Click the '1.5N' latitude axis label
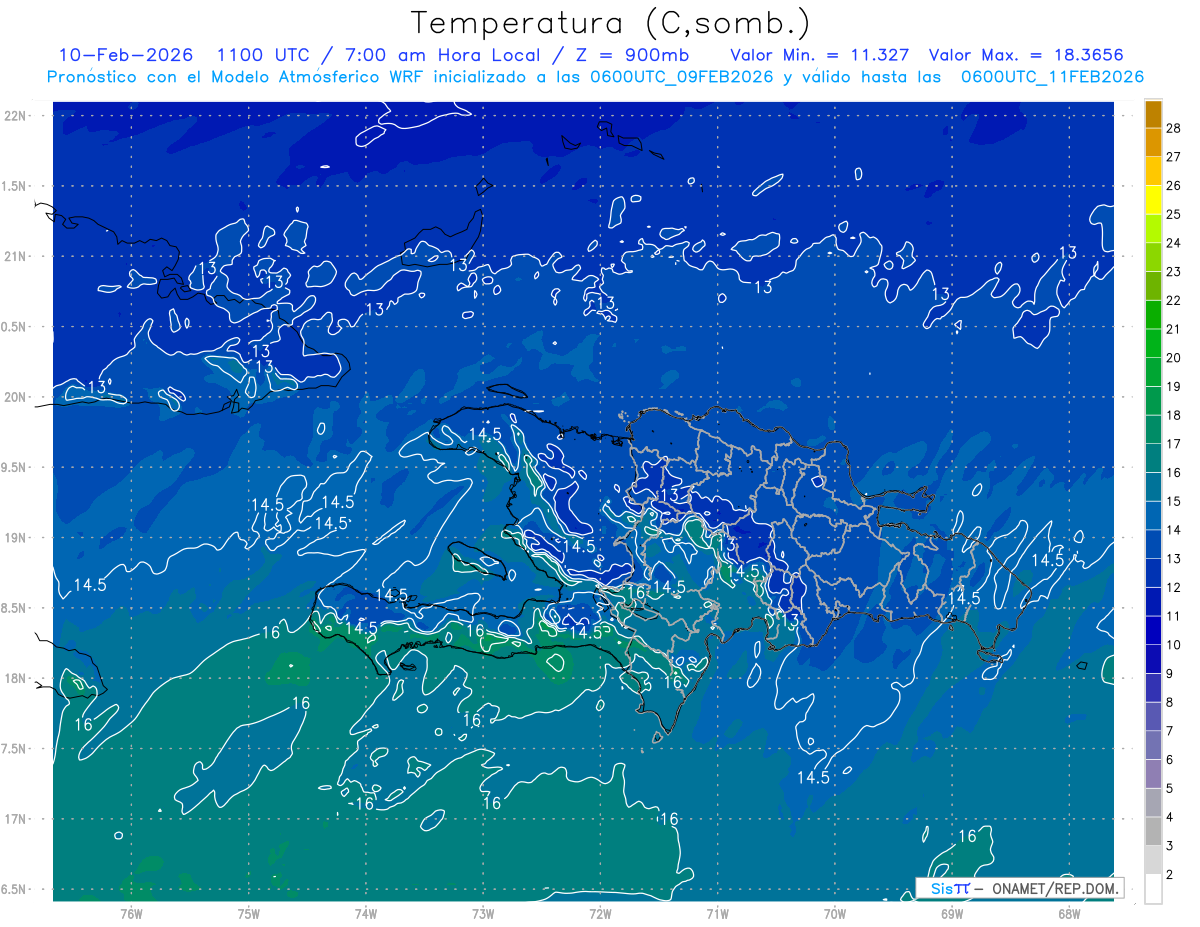The image size is (1200, 927). tap(15, 186)
